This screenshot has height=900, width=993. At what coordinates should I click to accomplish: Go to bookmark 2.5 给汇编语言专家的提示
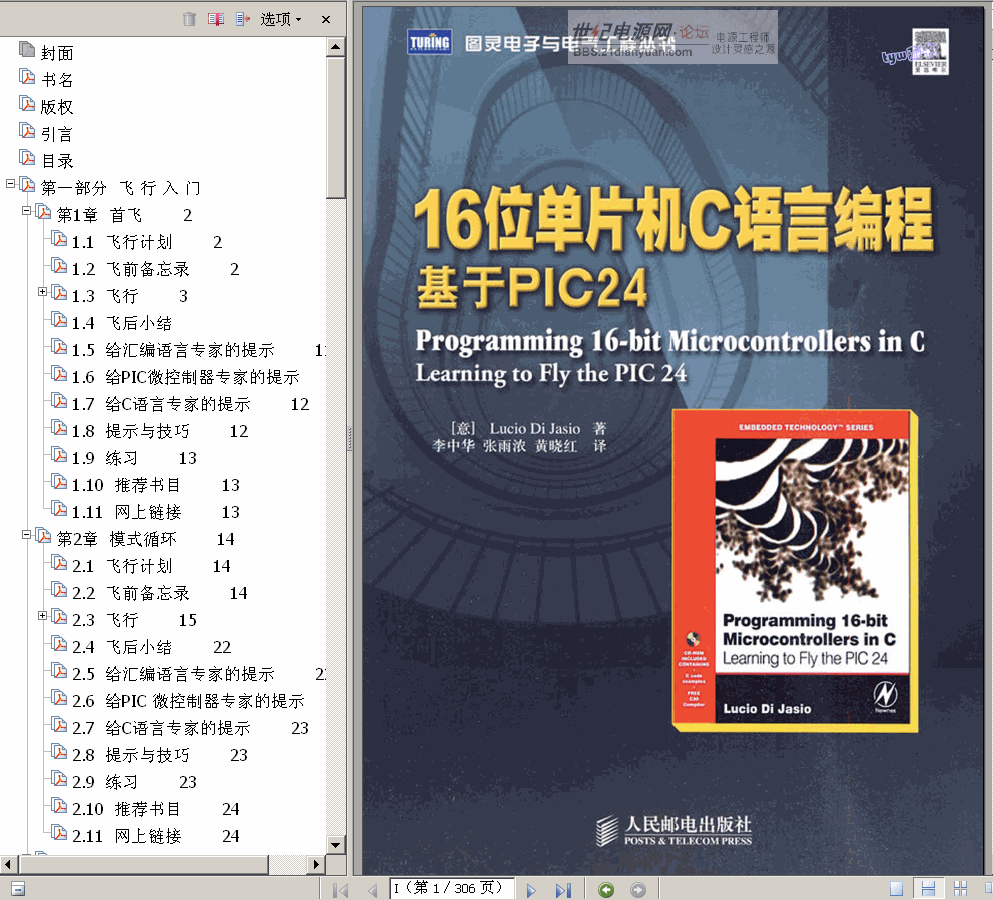point(173,674)
